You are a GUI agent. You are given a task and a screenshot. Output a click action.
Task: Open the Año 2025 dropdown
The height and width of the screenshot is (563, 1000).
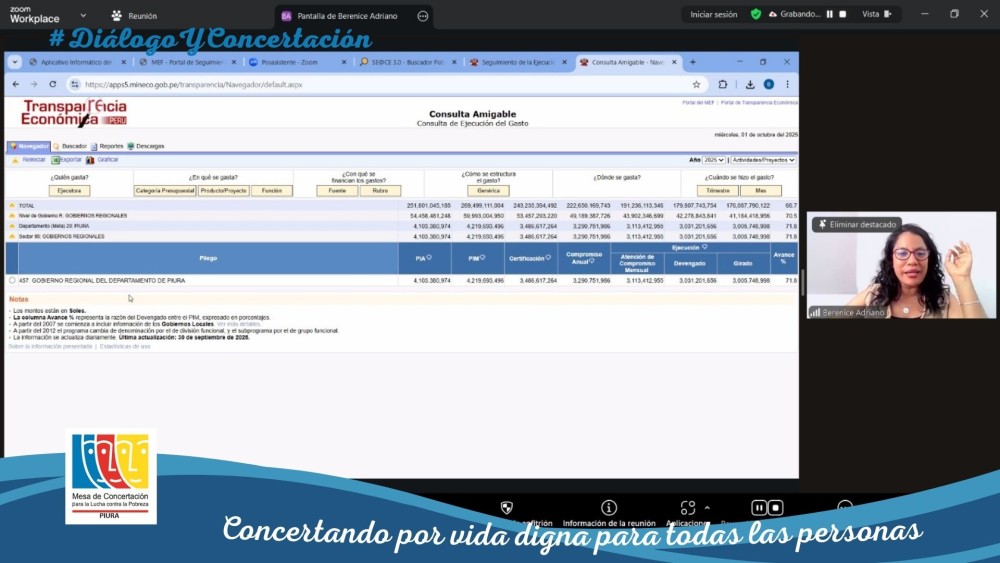pos(714,160)
